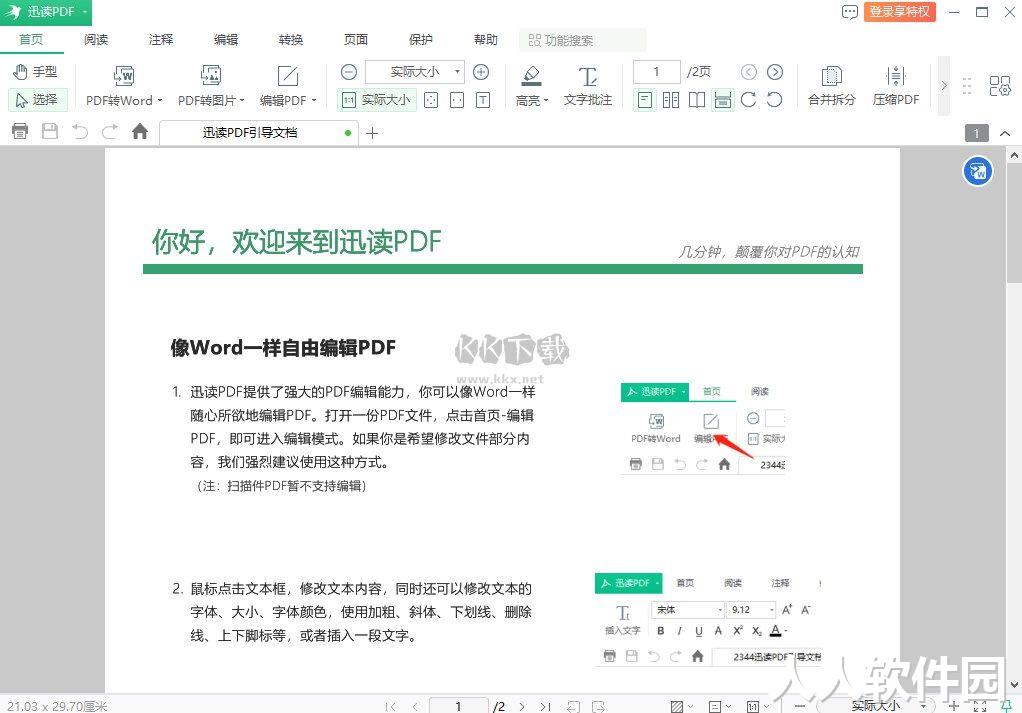Switch to the 编辑 ribbon tab

(226, 40)
